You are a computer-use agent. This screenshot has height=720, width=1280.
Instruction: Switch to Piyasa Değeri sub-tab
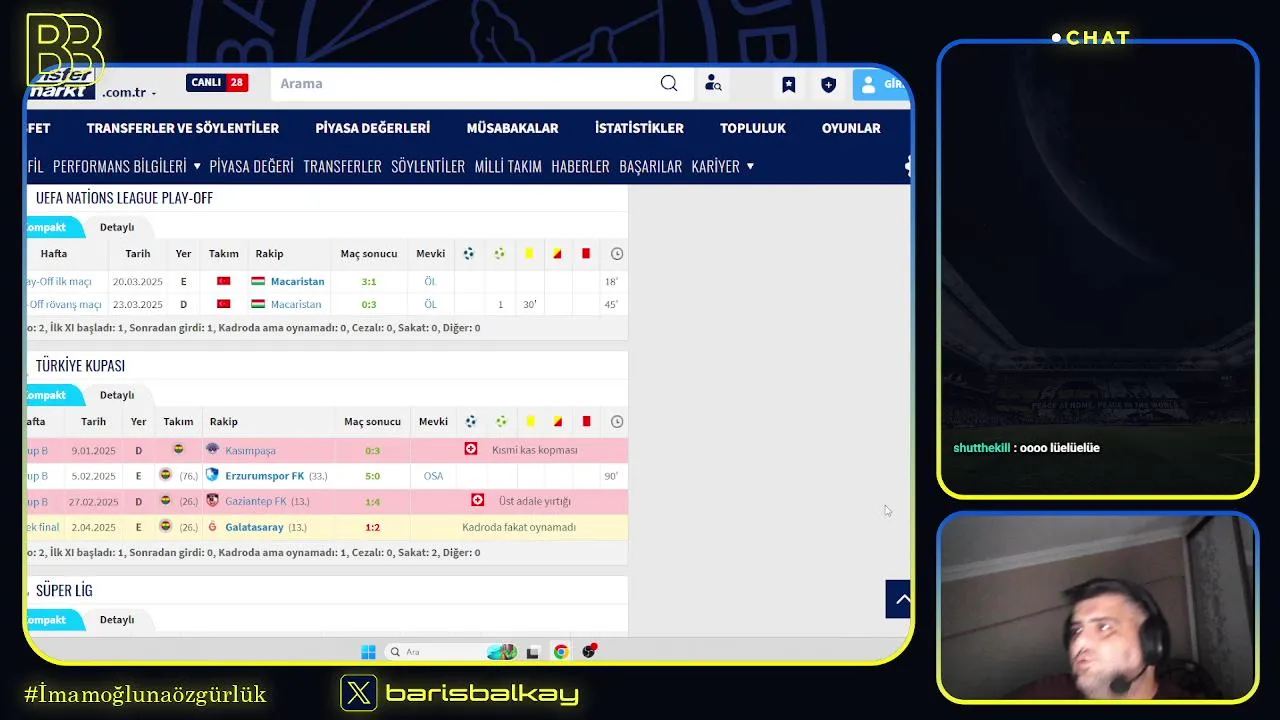click(251, 166)
